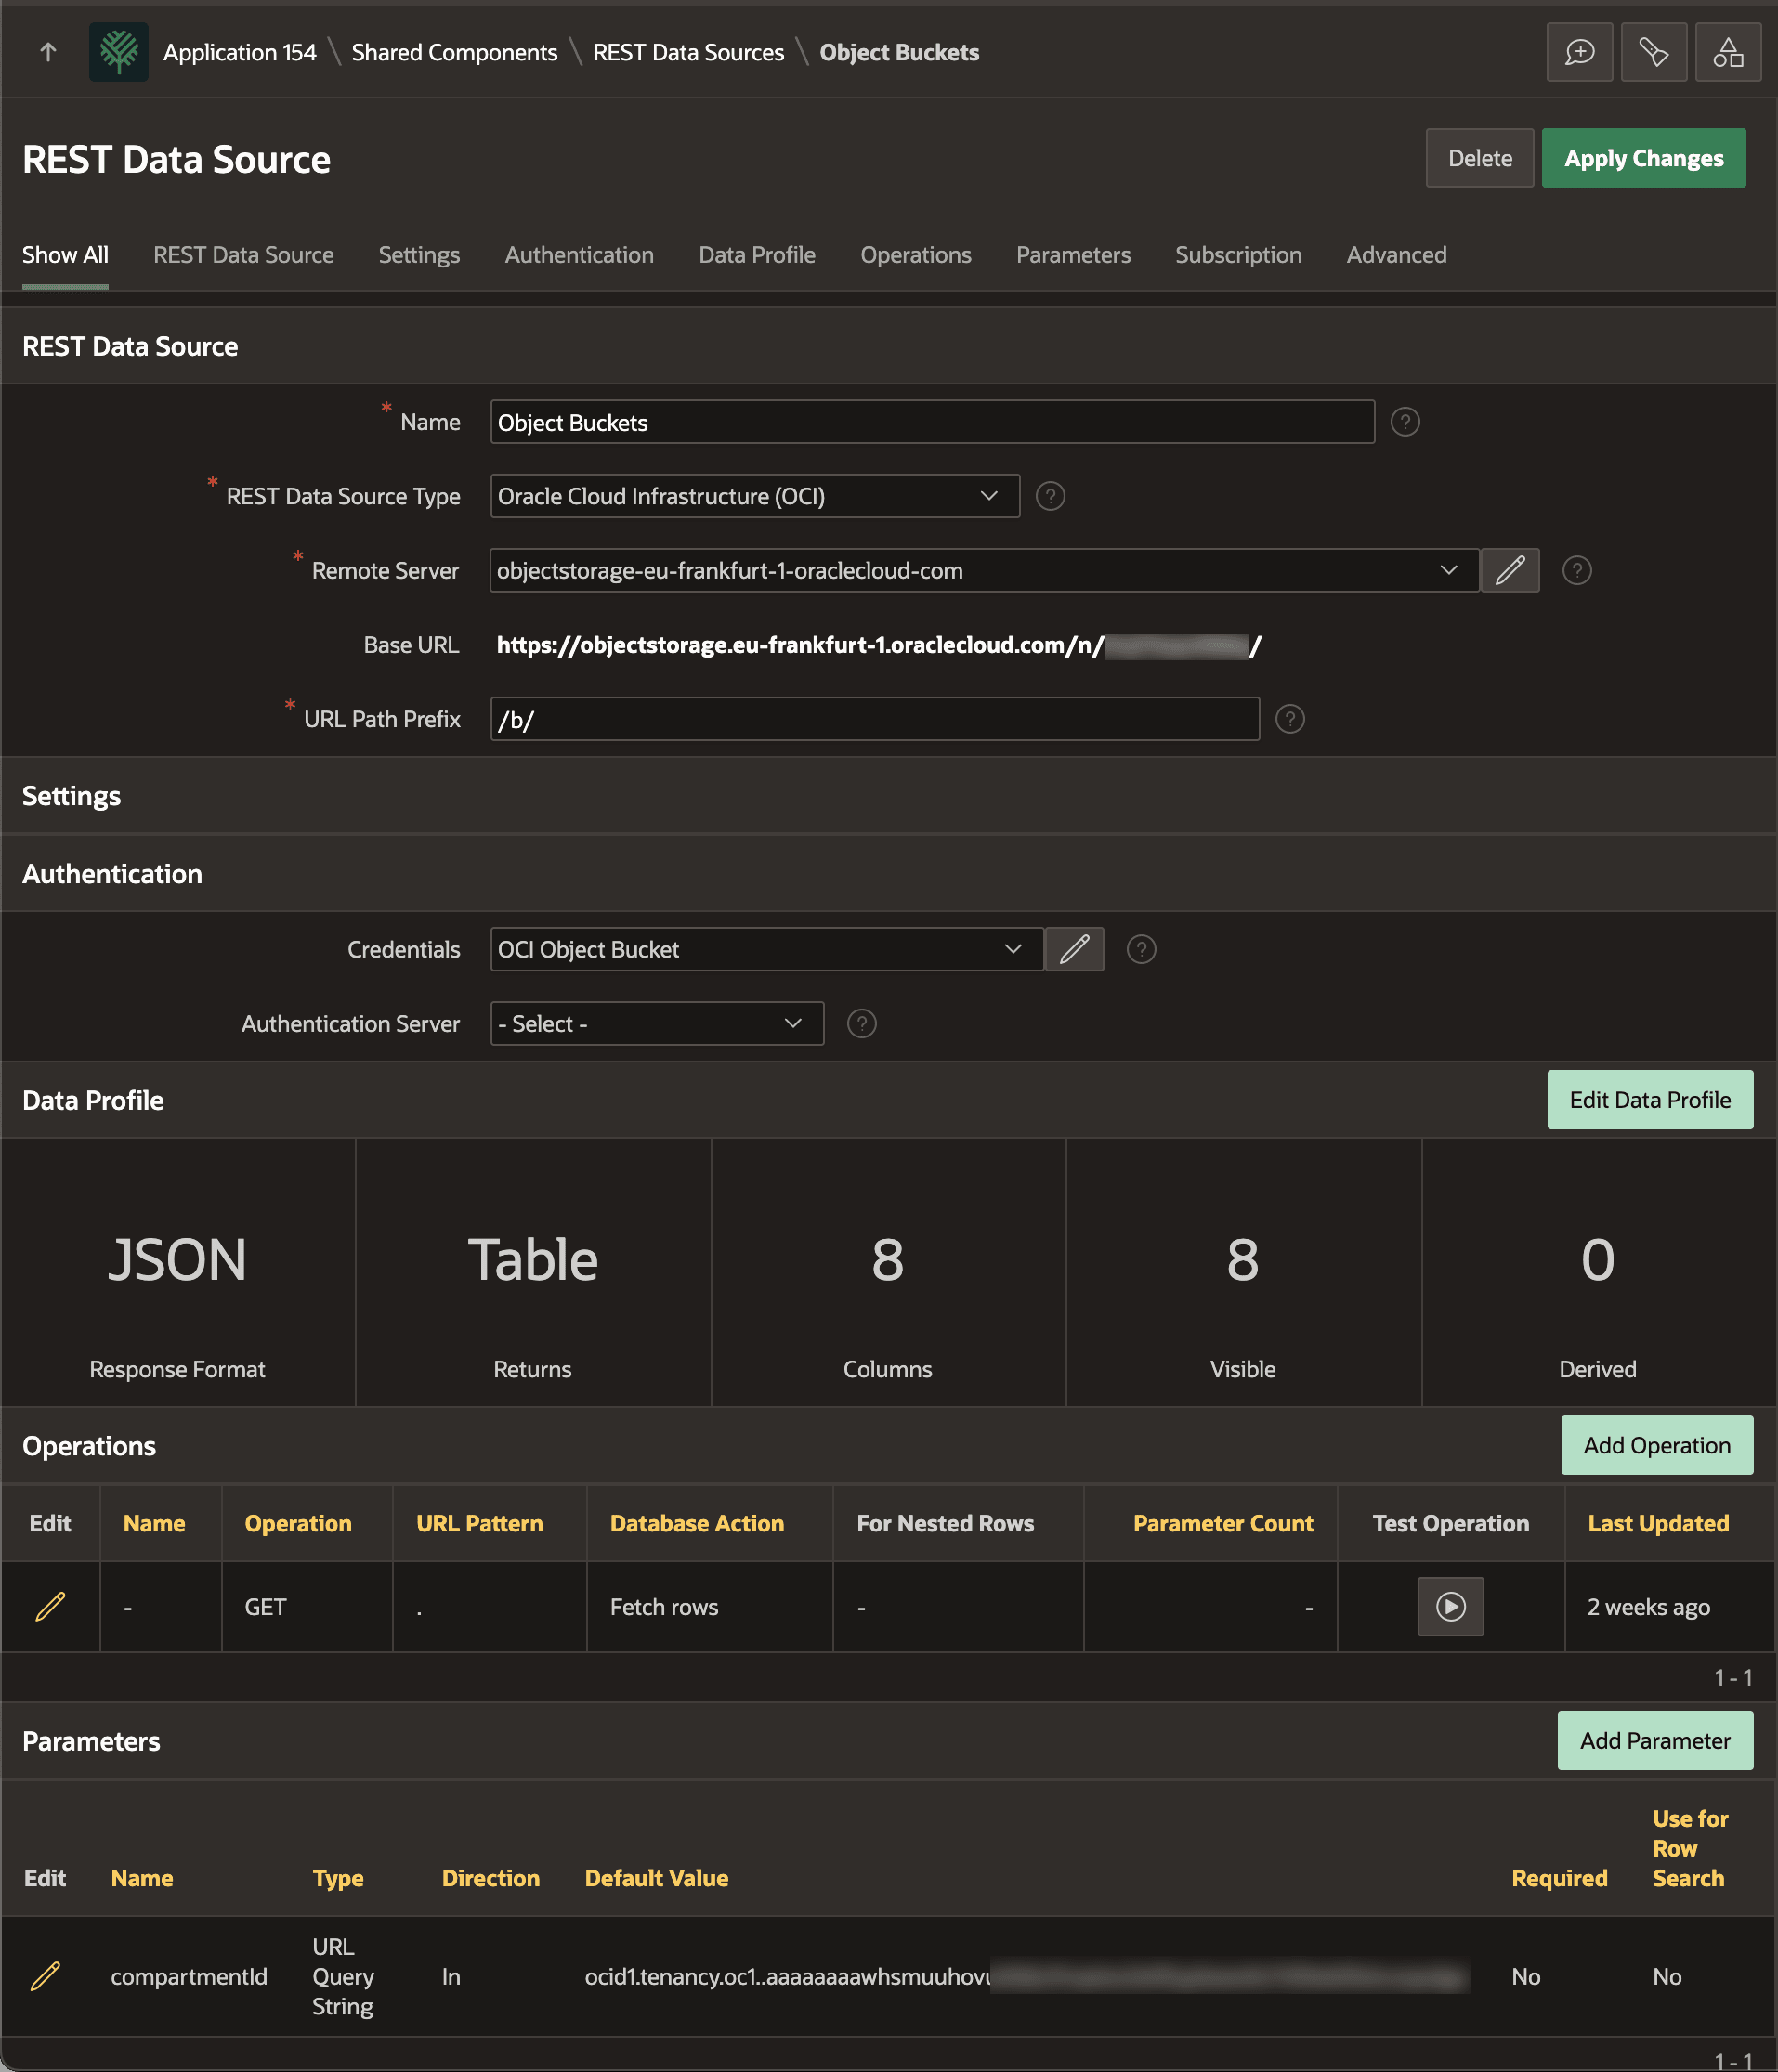The width and height of the screenshot is (1778, 2072).
Task: Click the up arrow navigation icon
Action: tap(48, 52)
